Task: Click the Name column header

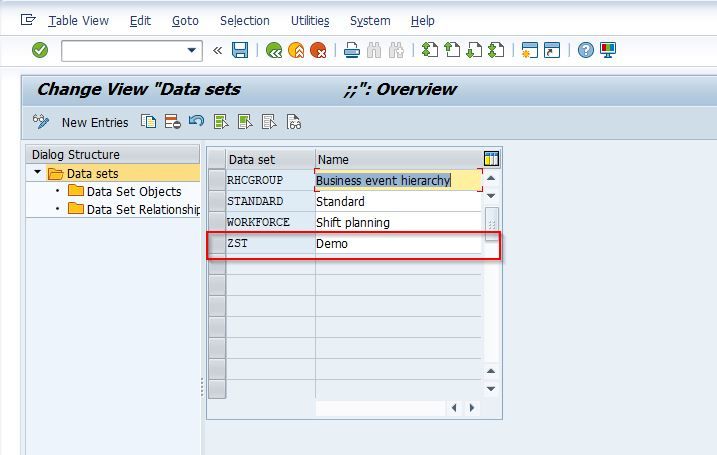Action: 398,159
